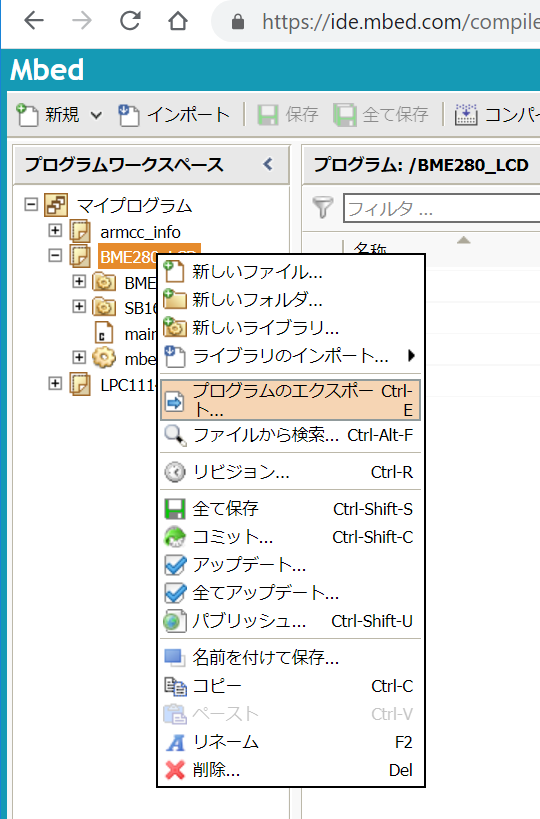Click the browser forward arrow
540x819 pixels.
click(82, 21)
